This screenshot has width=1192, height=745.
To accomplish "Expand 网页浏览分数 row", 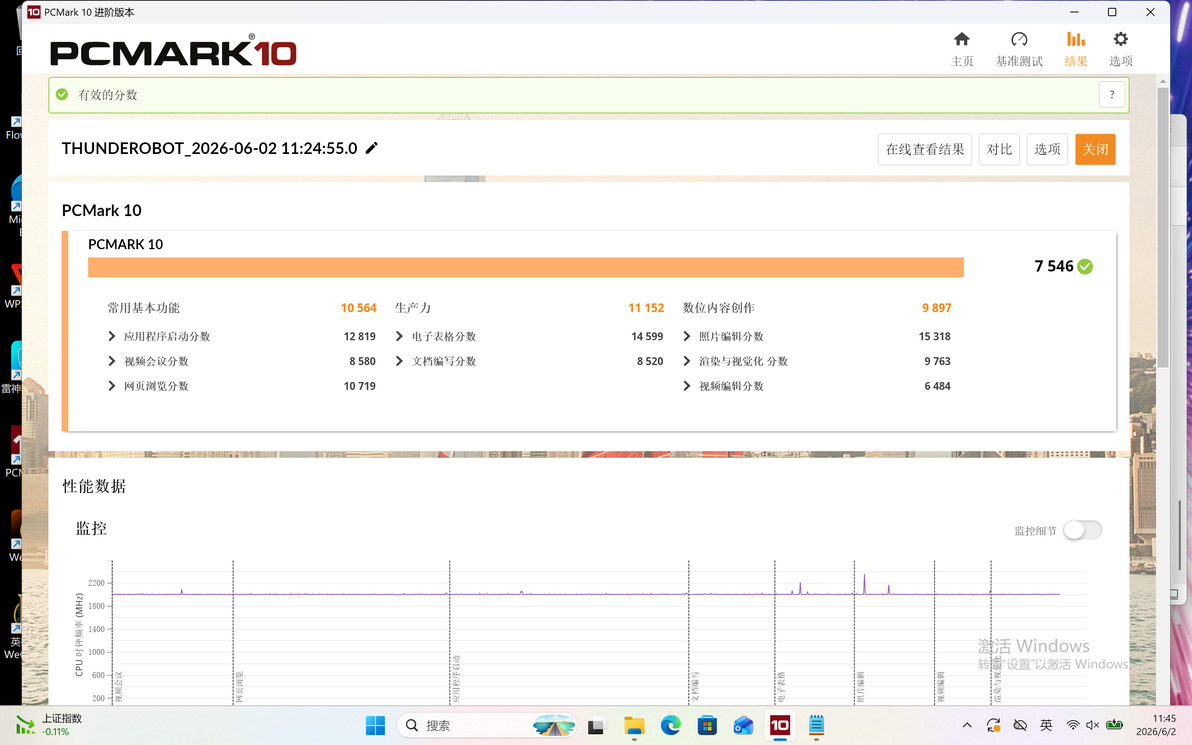I will coord(112,386).
